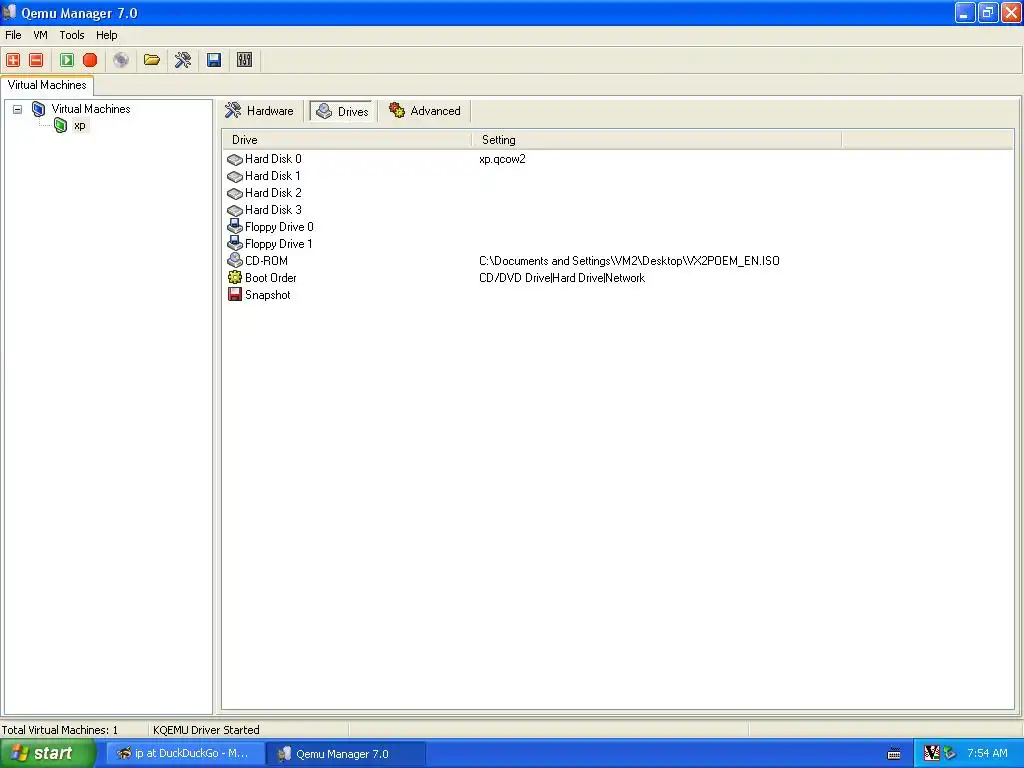Click the yellow open folder toolbar icon
This screenshot has height=768, width=1024.
(152, 60)
